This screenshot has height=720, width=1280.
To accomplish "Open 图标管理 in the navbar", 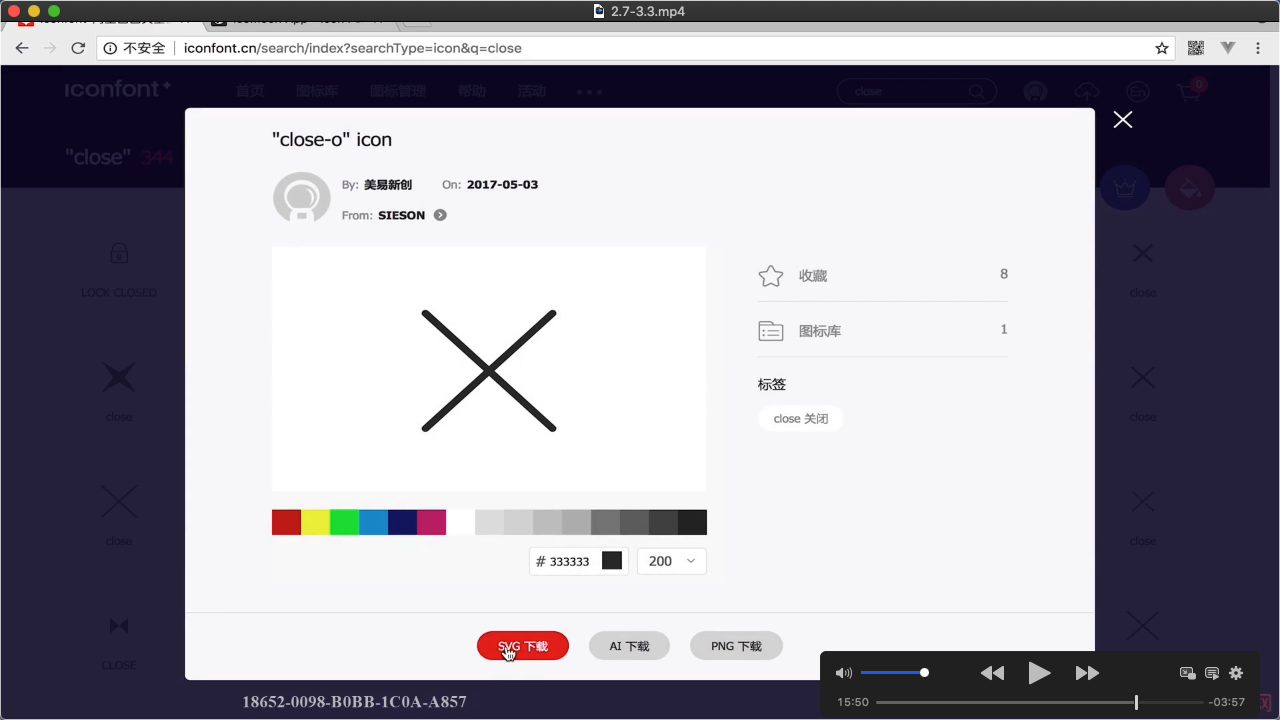I will tap(398, 91).
